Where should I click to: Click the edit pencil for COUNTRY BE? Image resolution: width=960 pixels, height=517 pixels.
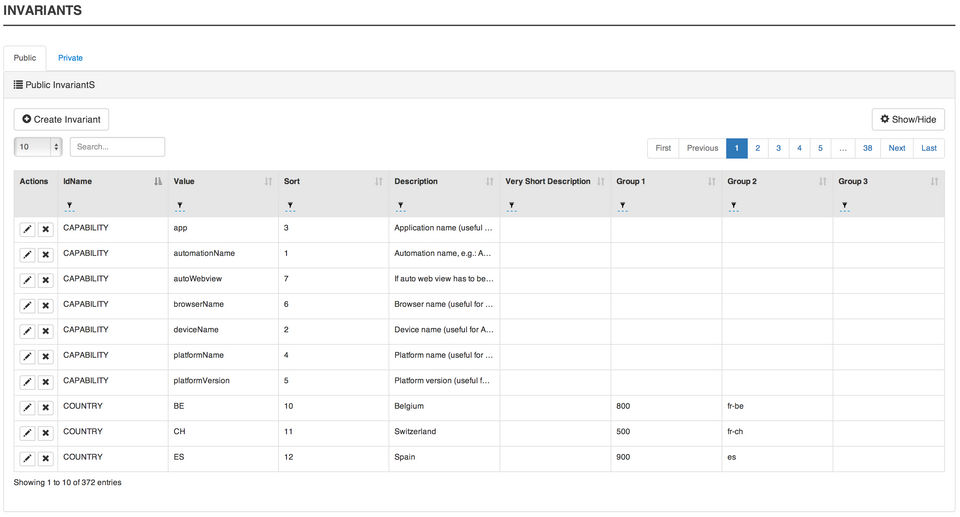tap(27, 407)
